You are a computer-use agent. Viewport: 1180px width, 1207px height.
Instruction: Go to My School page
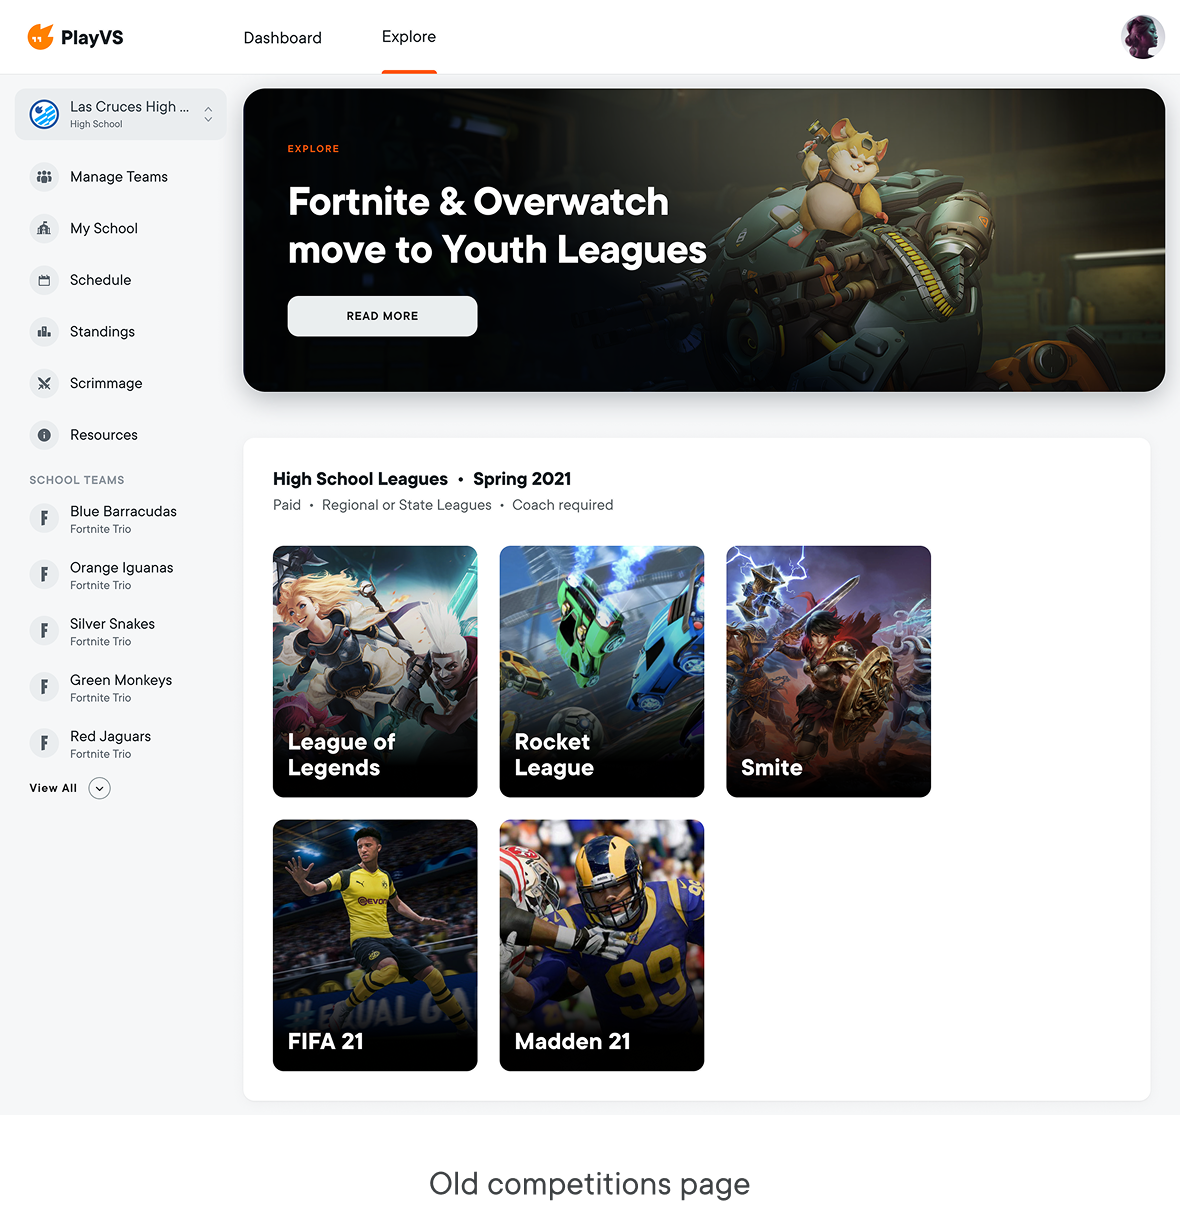pyautogui.click(x=104, y=228)
